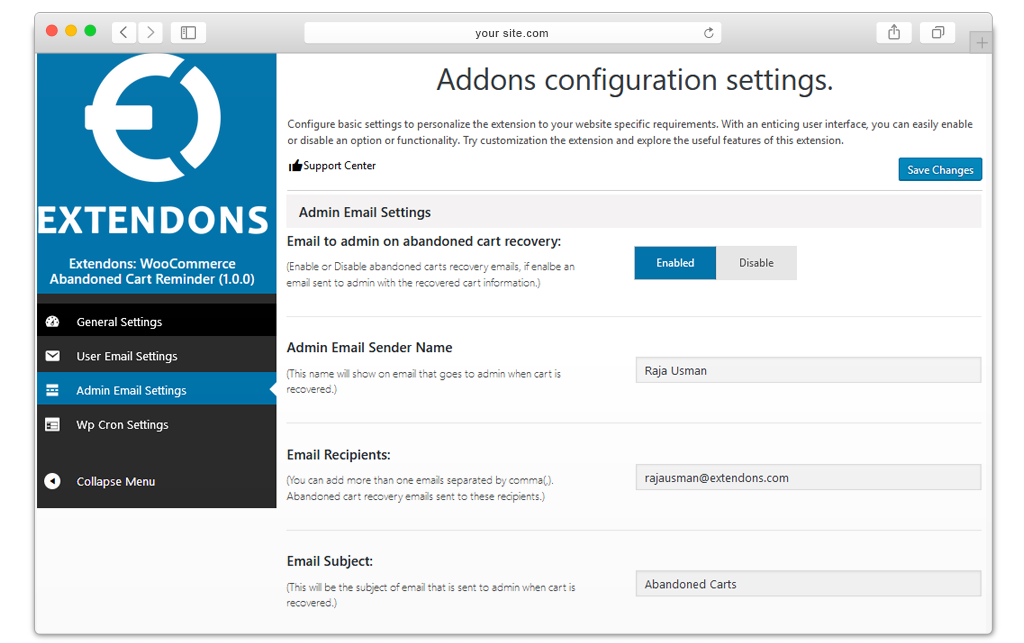Image resolution: width=1024 pixels, height=643 pixels.
Task: Reload the page with refresh icon
Action: pyautogui.click(x=709, y=33)
